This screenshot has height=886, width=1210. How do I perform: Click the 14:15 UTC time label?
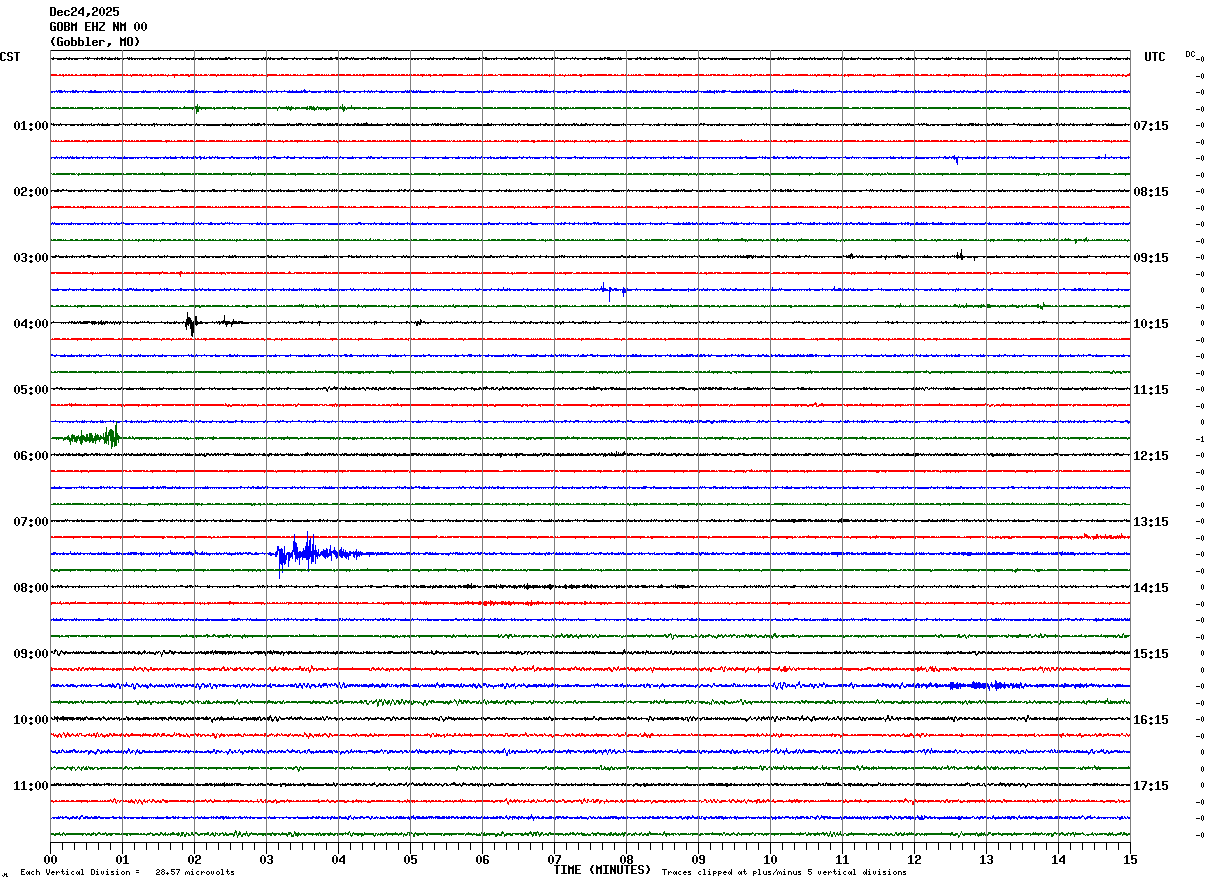(x=1151, y=588)
